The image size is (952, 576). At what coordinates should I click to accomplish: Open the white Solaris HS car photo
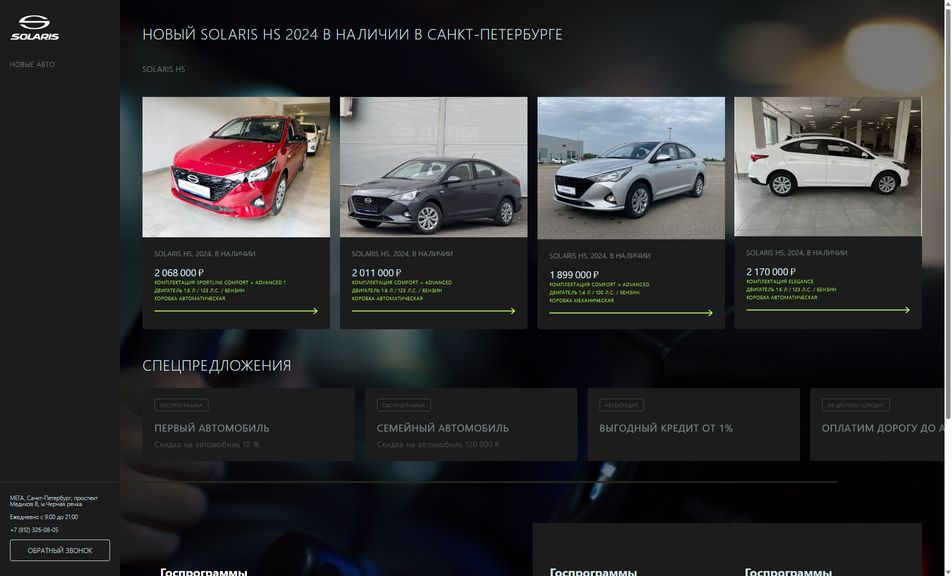pyautogui.click(x=828, y=166)
